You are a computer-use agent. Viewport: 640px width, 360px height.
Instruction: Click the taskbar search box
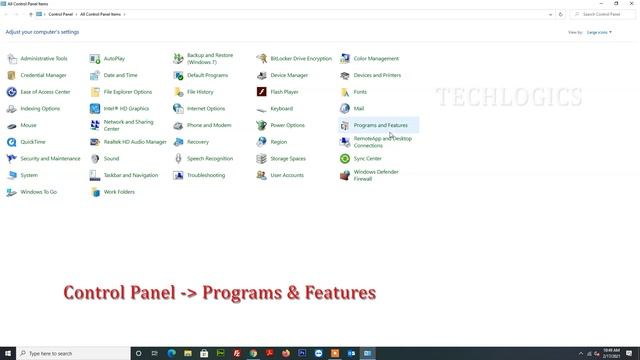click(73, 353)
